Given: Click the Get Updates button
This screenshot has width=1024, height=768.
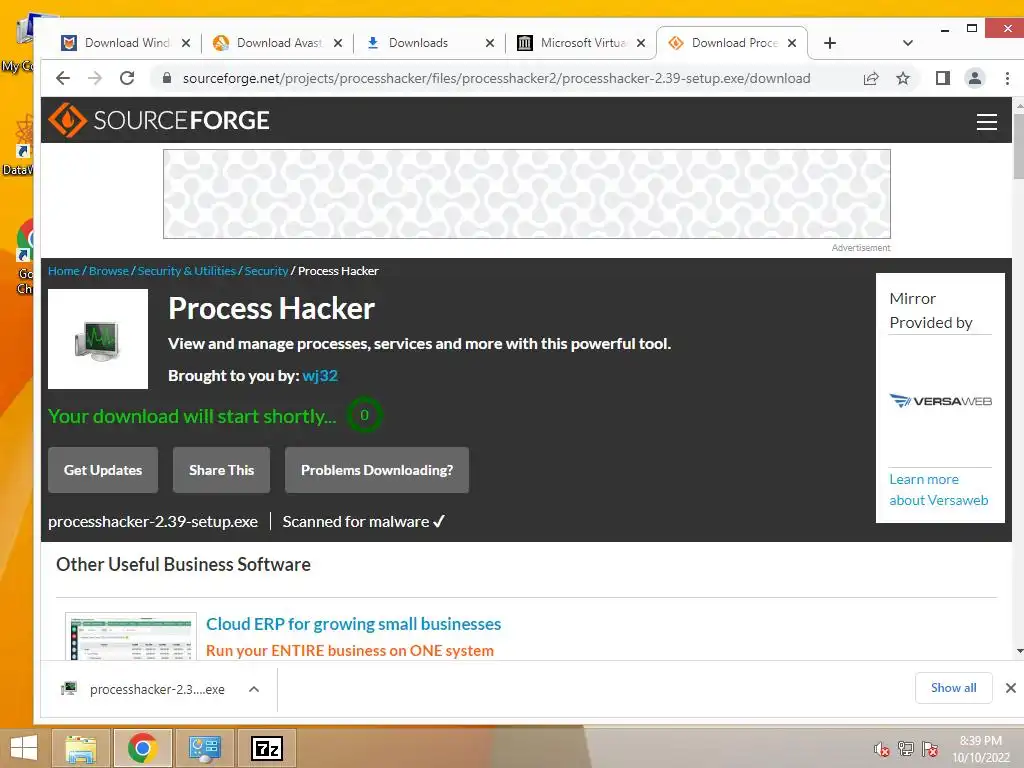Looking at the screenshot, I should [x=103, y=470].
